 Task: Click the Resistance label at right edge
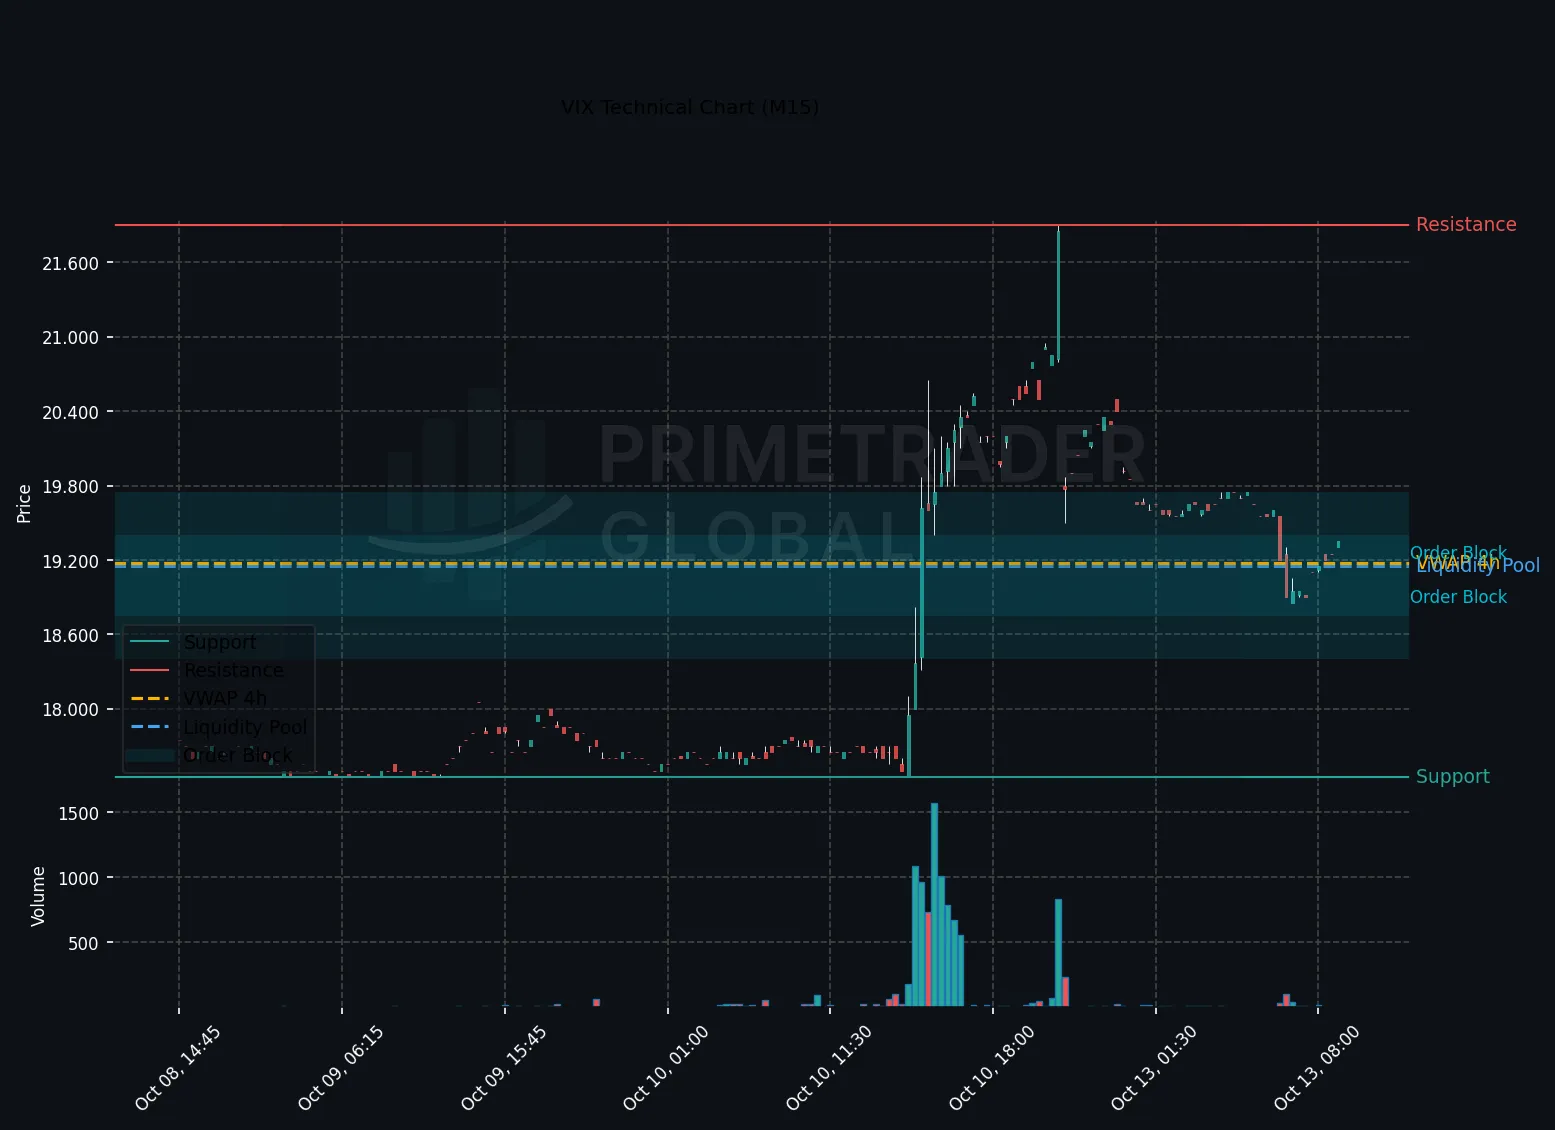point(1465,225)
